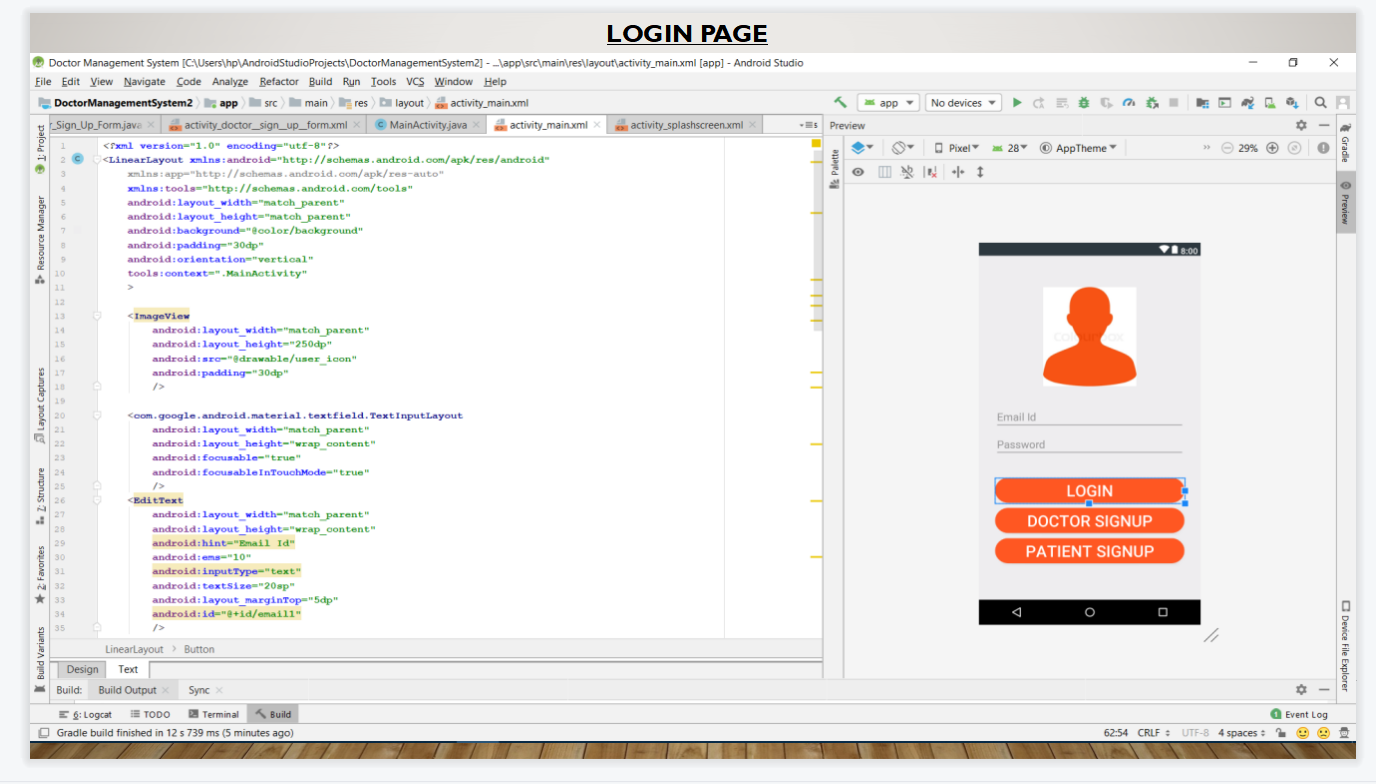Toggle the preview view options eye icon
Viewport: 1376px width, 784px height.
click(x=858, y=172)
